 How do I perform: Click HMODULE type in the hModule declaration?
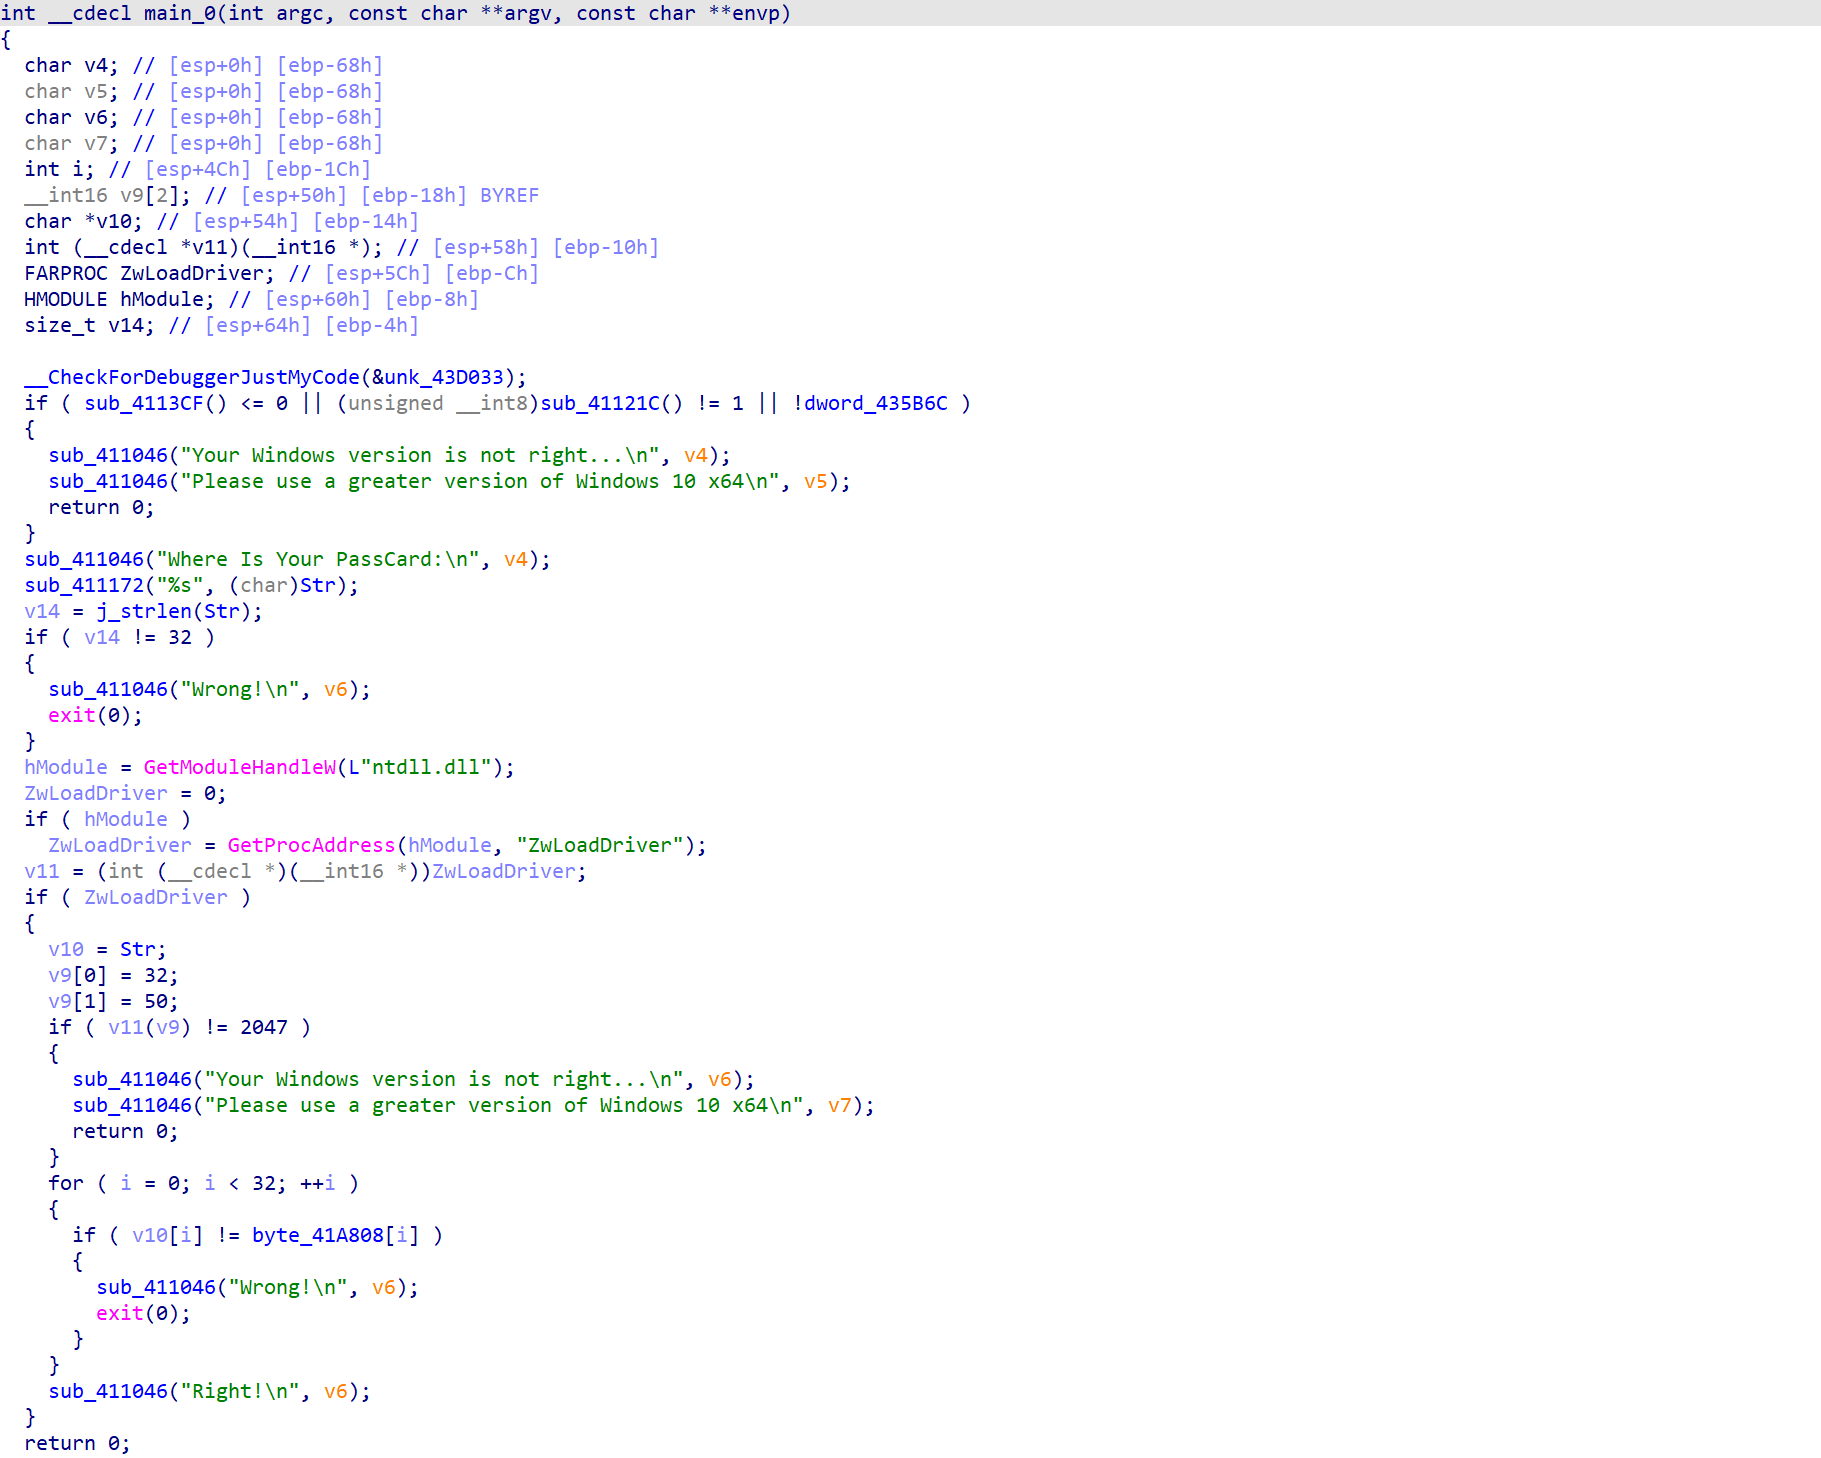coord(66,299)
